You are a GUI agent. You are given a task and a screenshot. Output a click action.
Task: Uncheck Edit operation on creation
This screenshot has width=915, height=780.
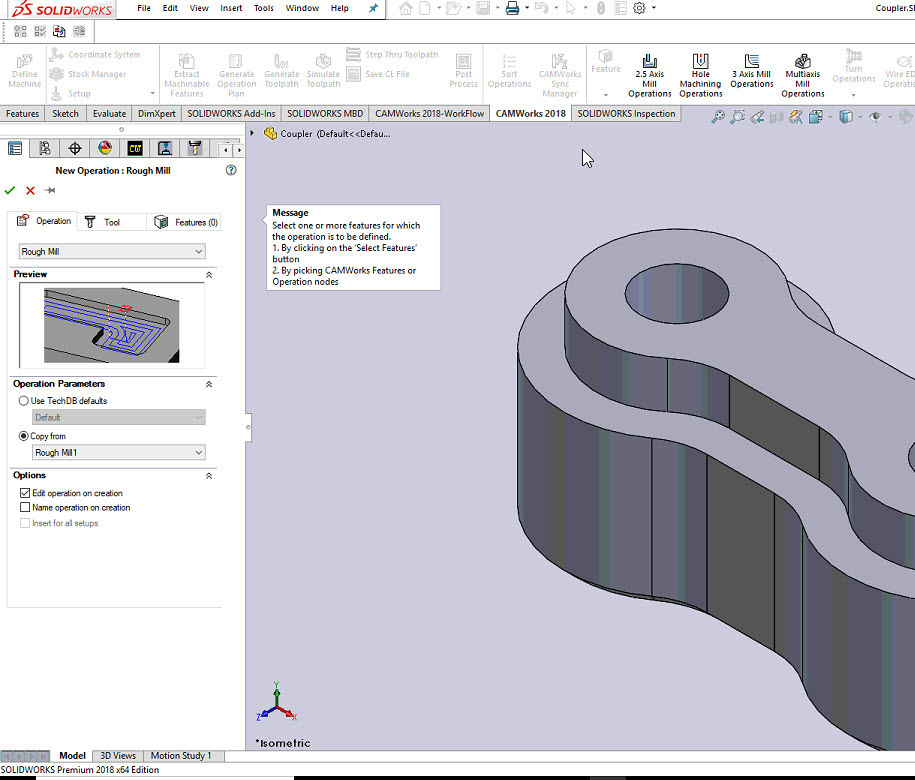[x=25, y=493]
